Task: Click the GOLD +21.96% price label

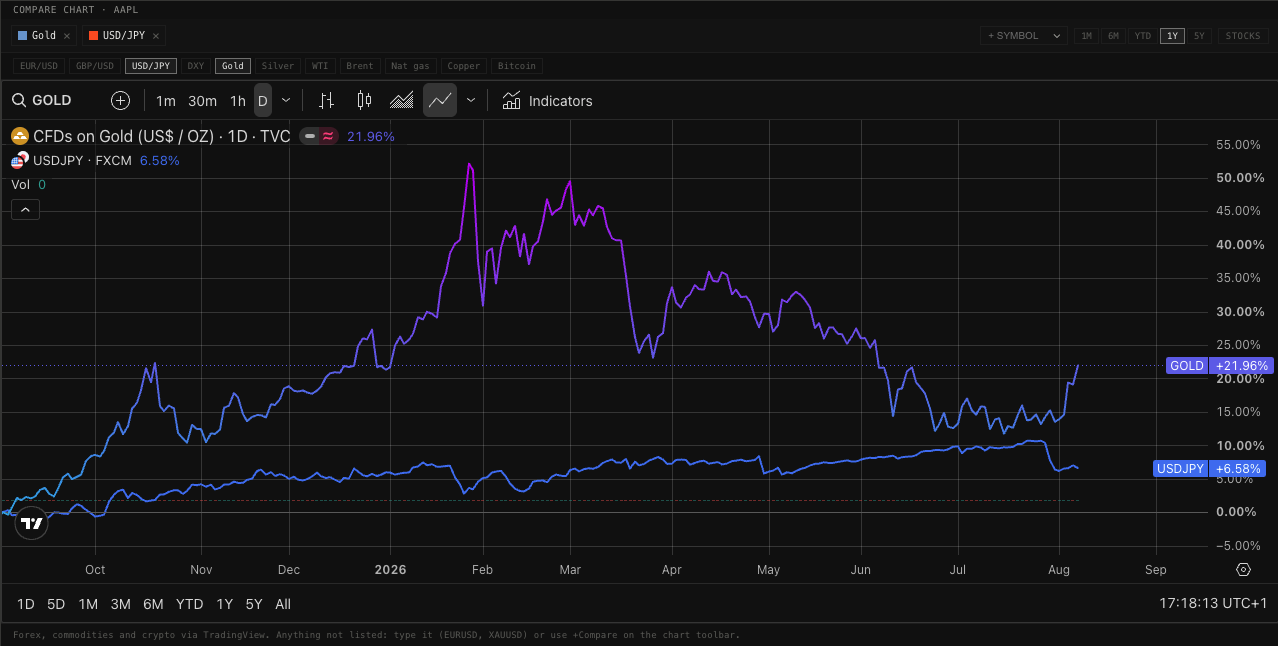Action: (1219, 366)
